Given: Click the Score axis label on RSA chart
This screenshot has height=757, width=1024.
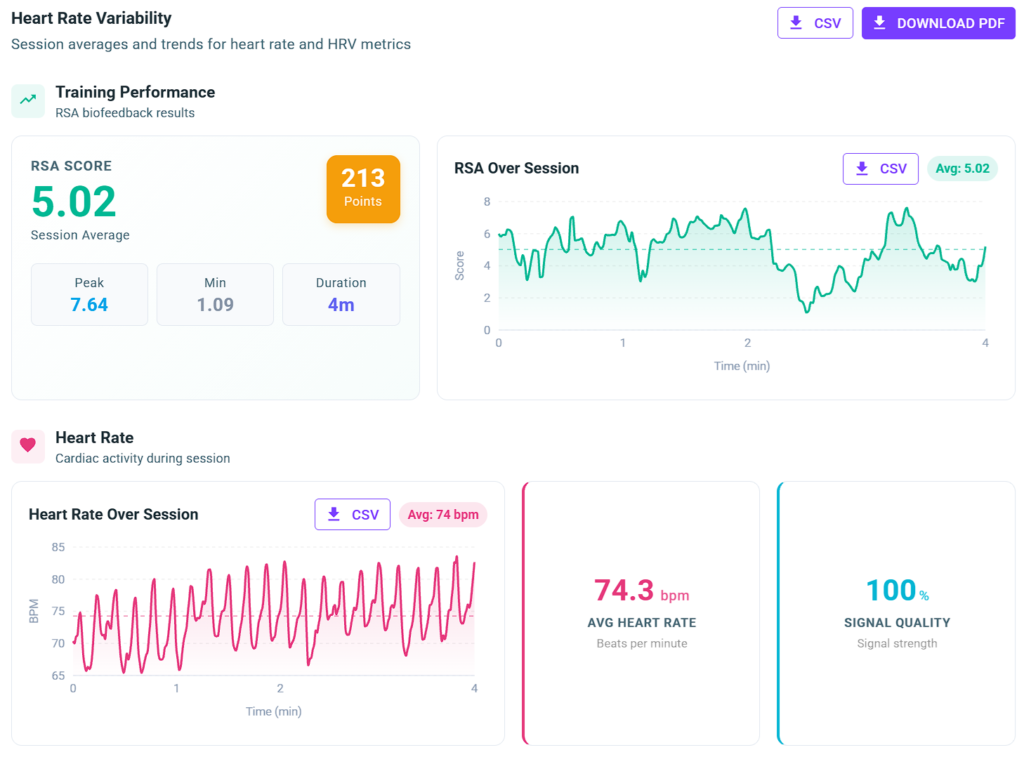Looking at the screenshot, I should click(460, 266).
